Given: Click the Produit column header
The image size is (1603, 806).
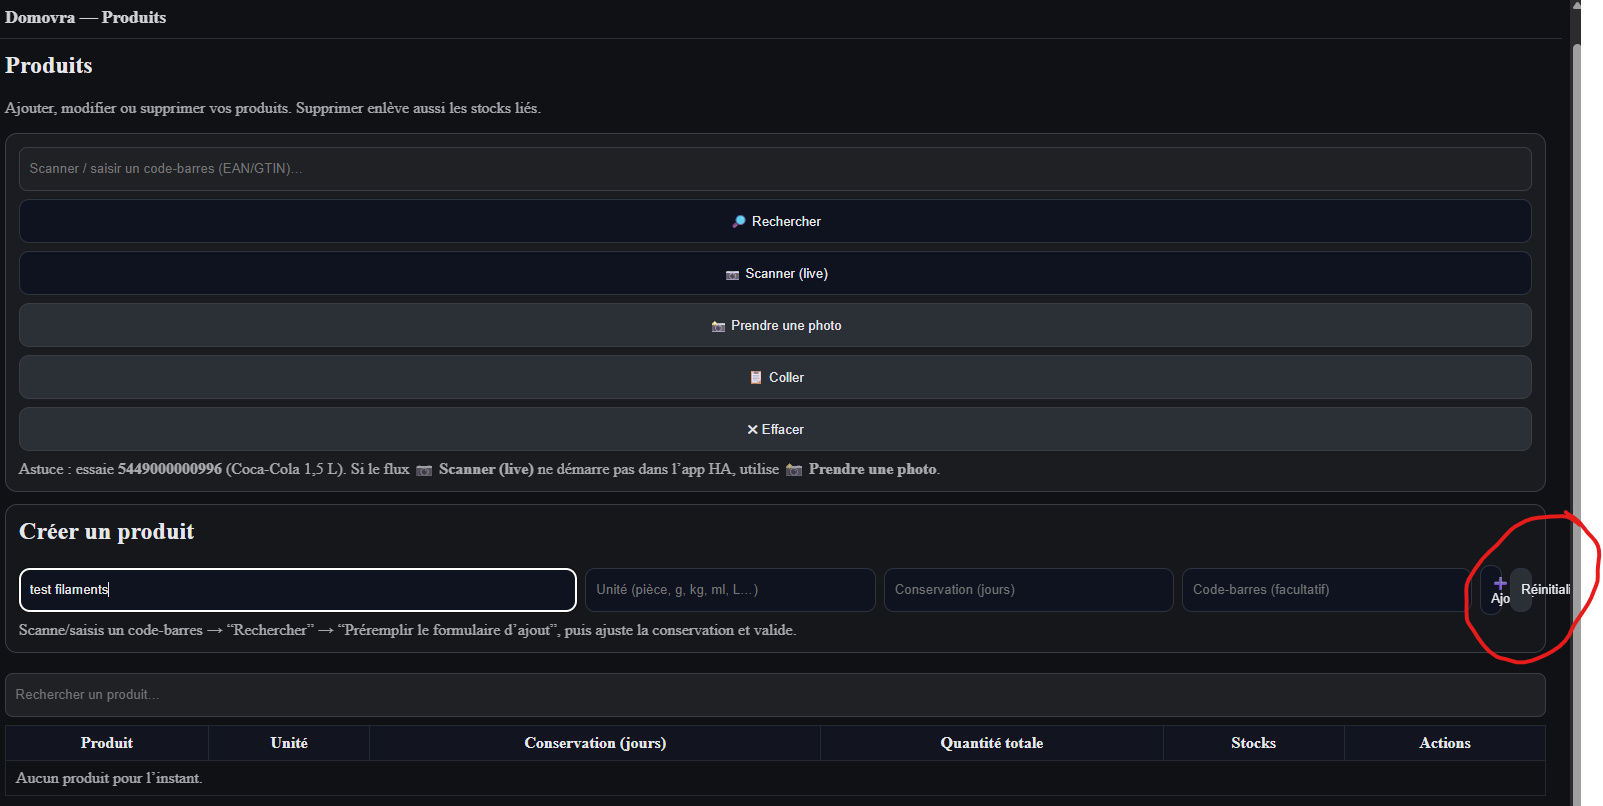Looking at the screenshot, I should (107, 743).
